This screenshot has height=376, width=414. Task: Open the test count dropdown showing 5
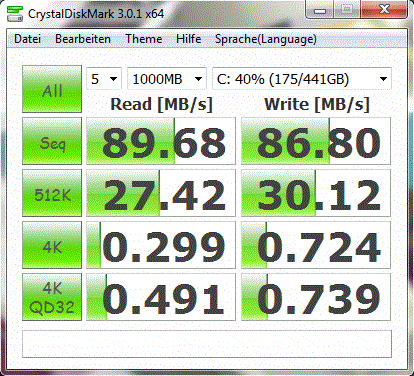pos(104,79)
